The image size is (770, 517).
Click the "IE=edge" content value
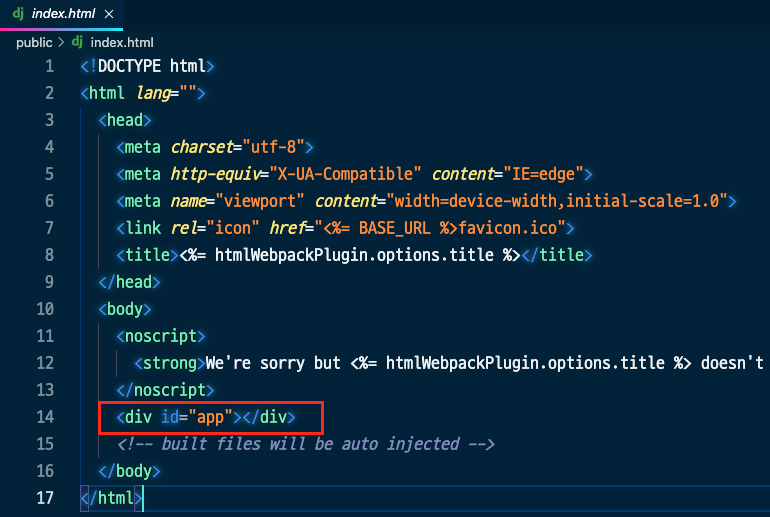pos(543,174)
